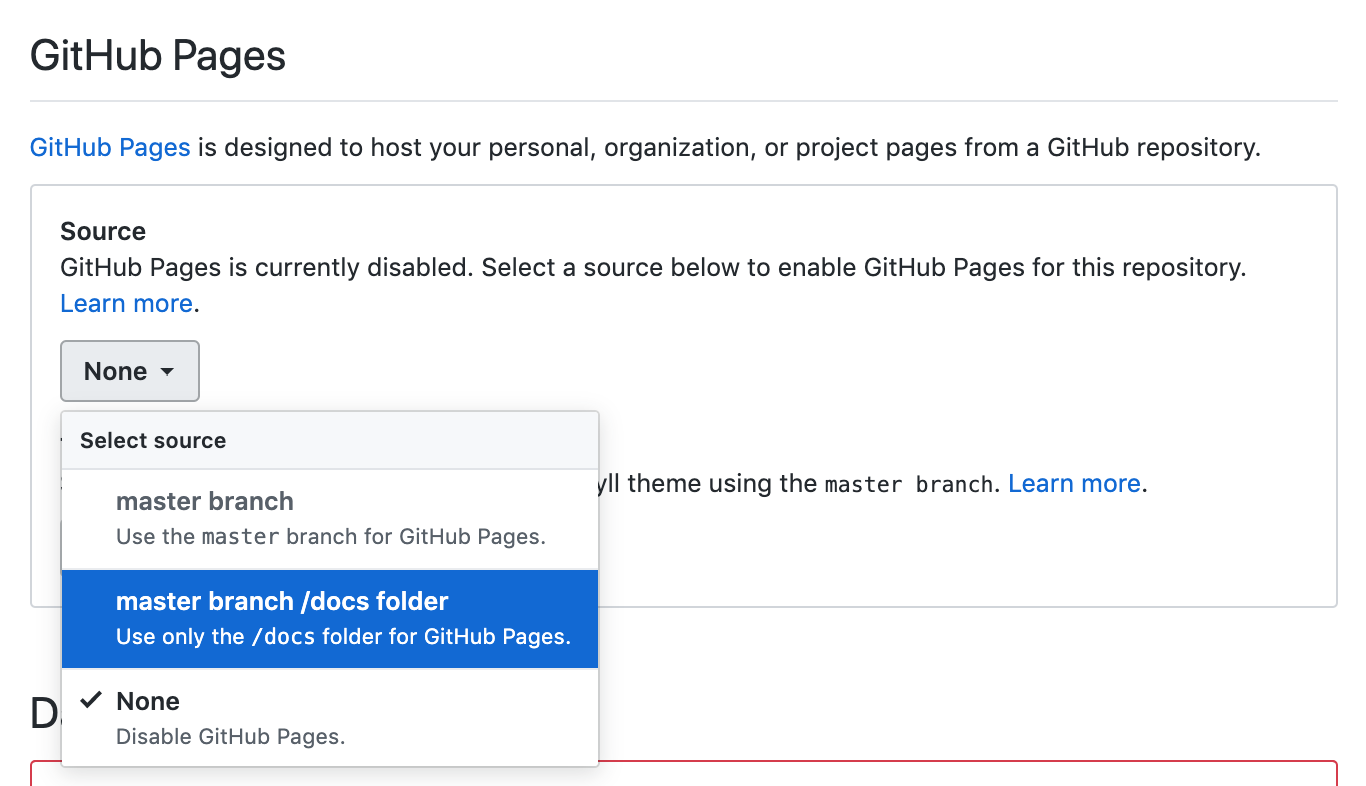The width and height of the screenshot is (1366, 786).
Task: Choose "master branch /docs folder" as source
Action: coord(282,602)
